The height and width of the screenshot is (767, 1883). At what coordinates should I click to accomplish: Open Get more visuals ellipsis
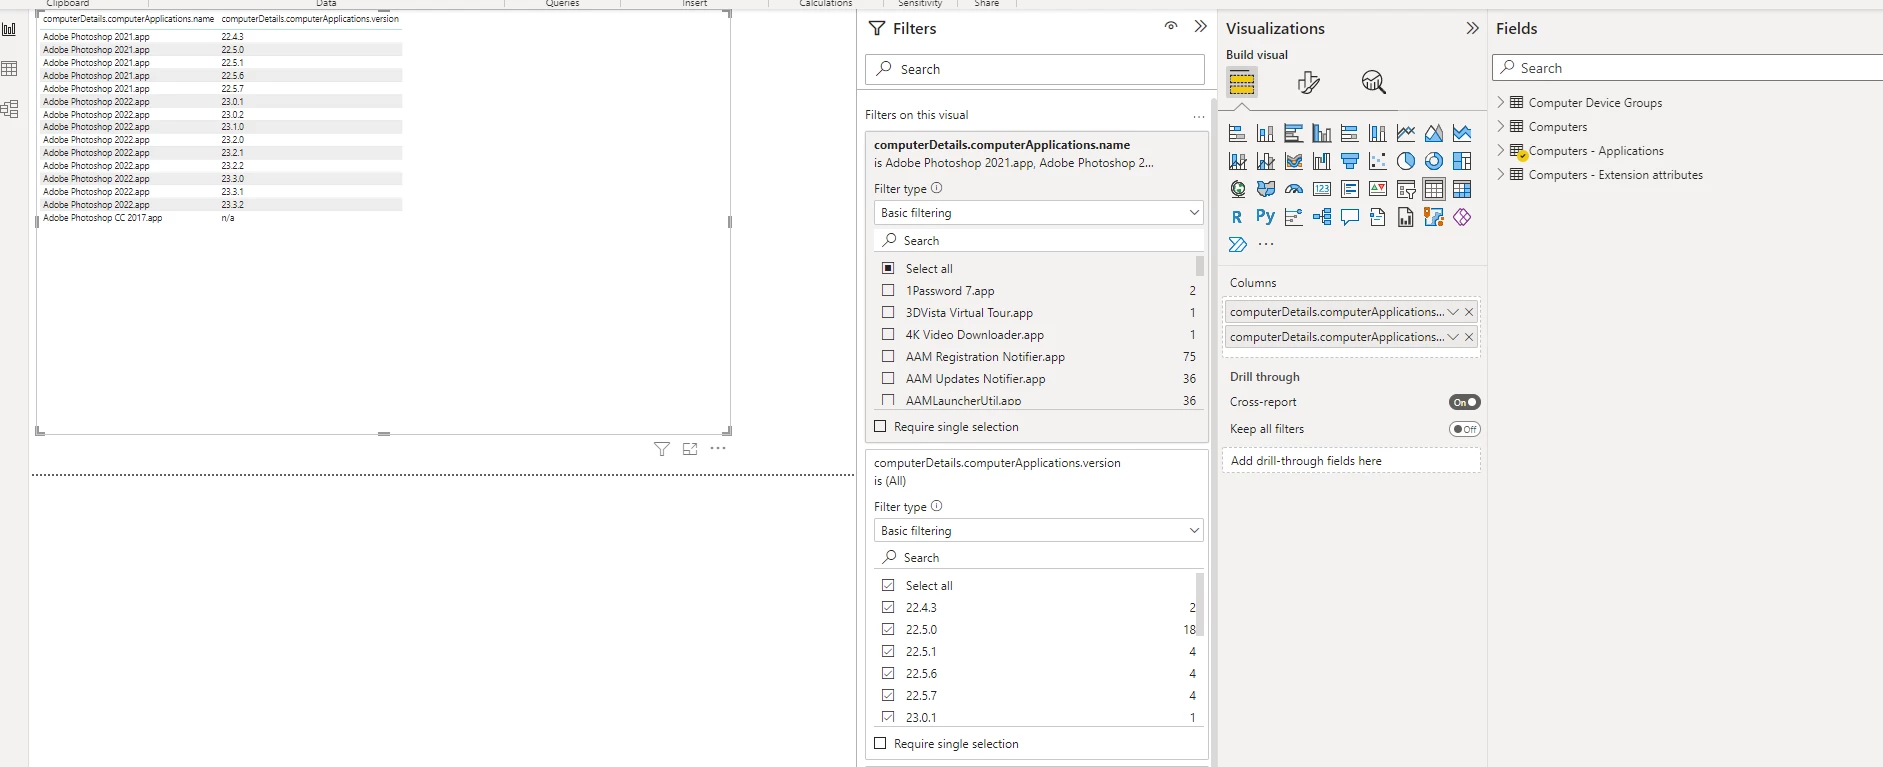(x=1266, y=244)
